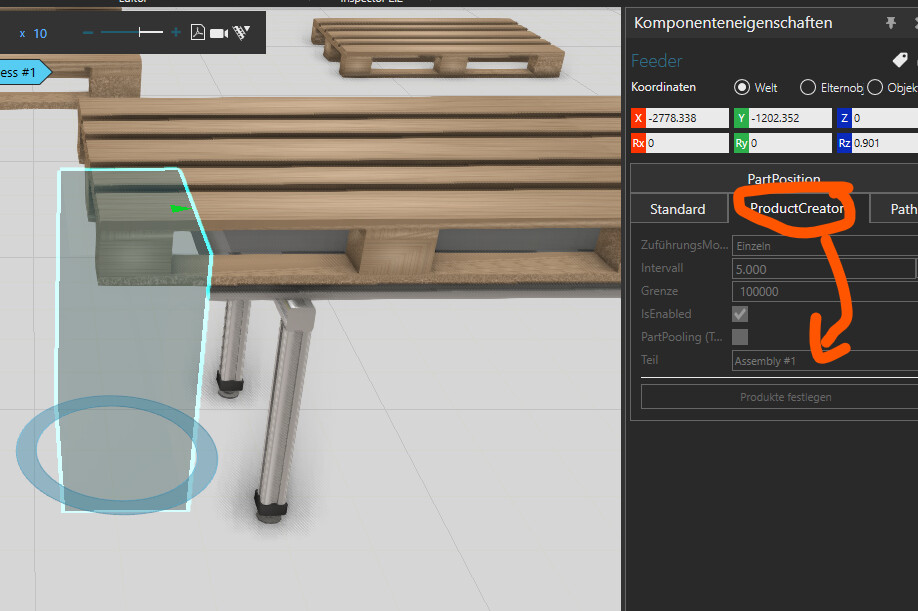
Task: Edit the Y coordinate field
Action: (x=790, y=118)
